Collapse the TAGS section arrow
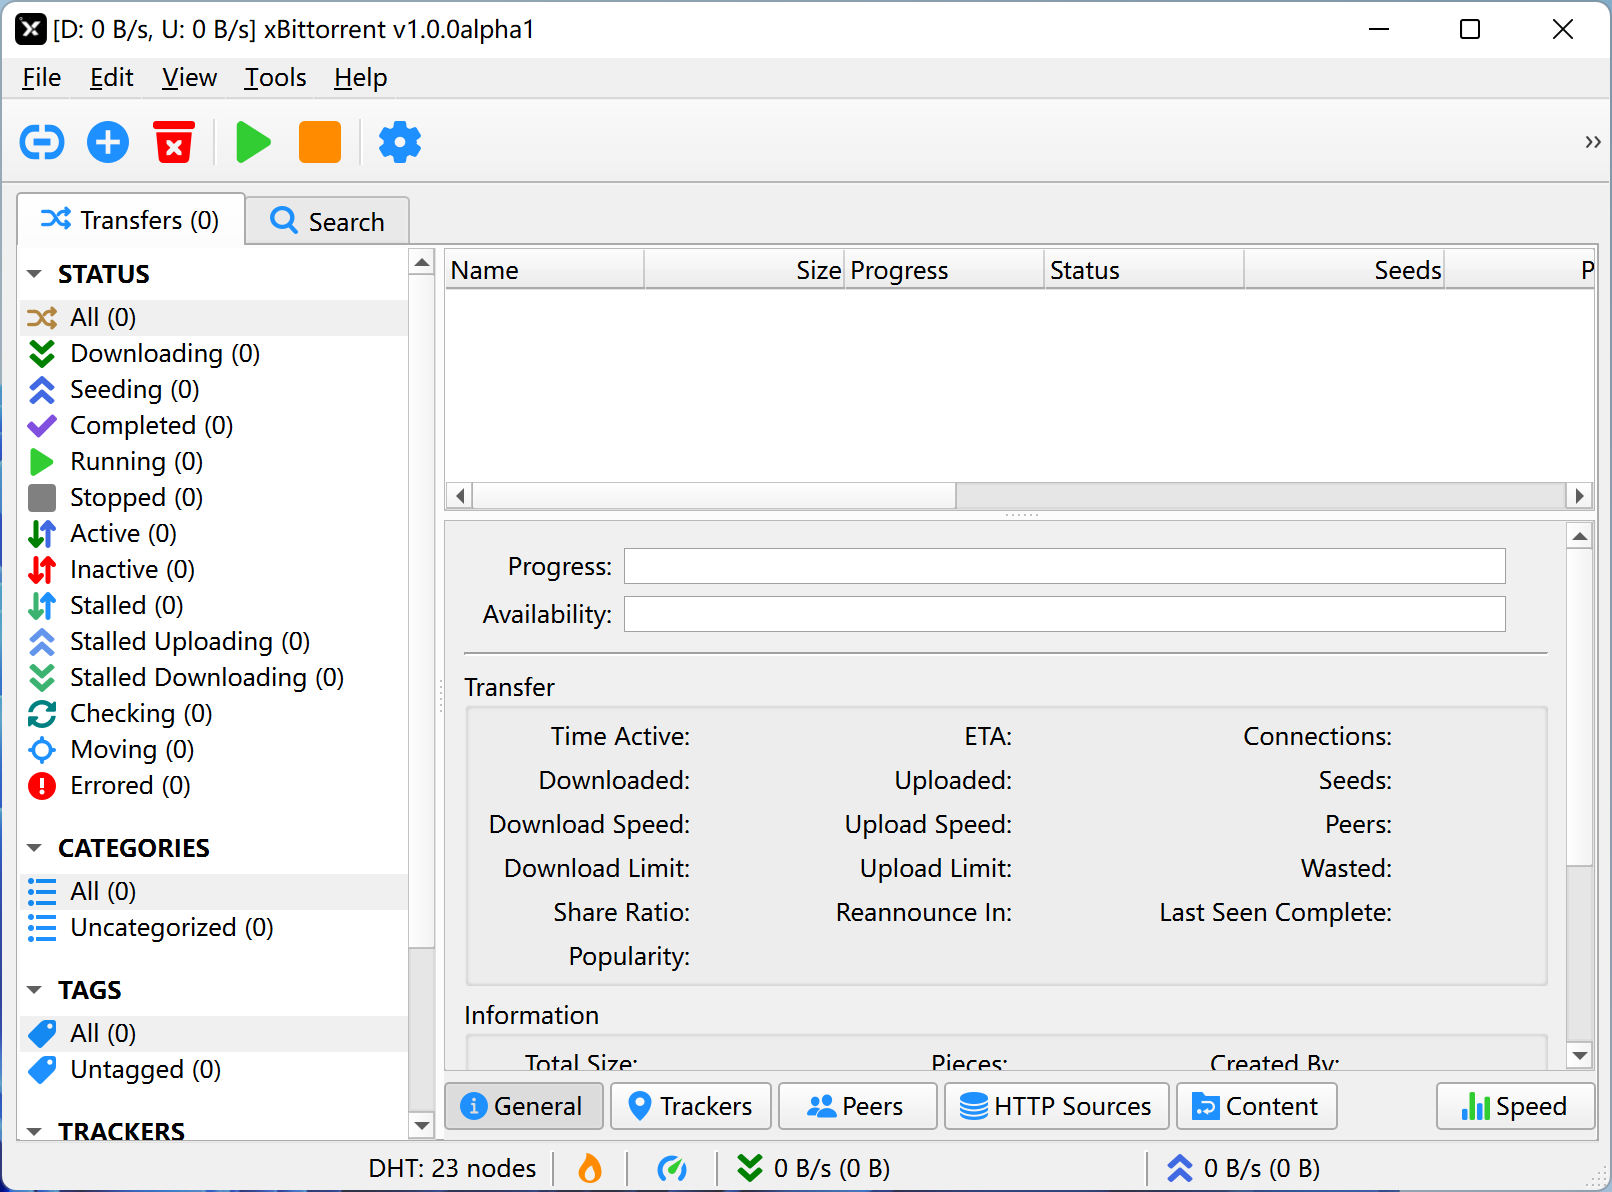The height and width of the screenshot is (1192, 1612). click(35, 990)
